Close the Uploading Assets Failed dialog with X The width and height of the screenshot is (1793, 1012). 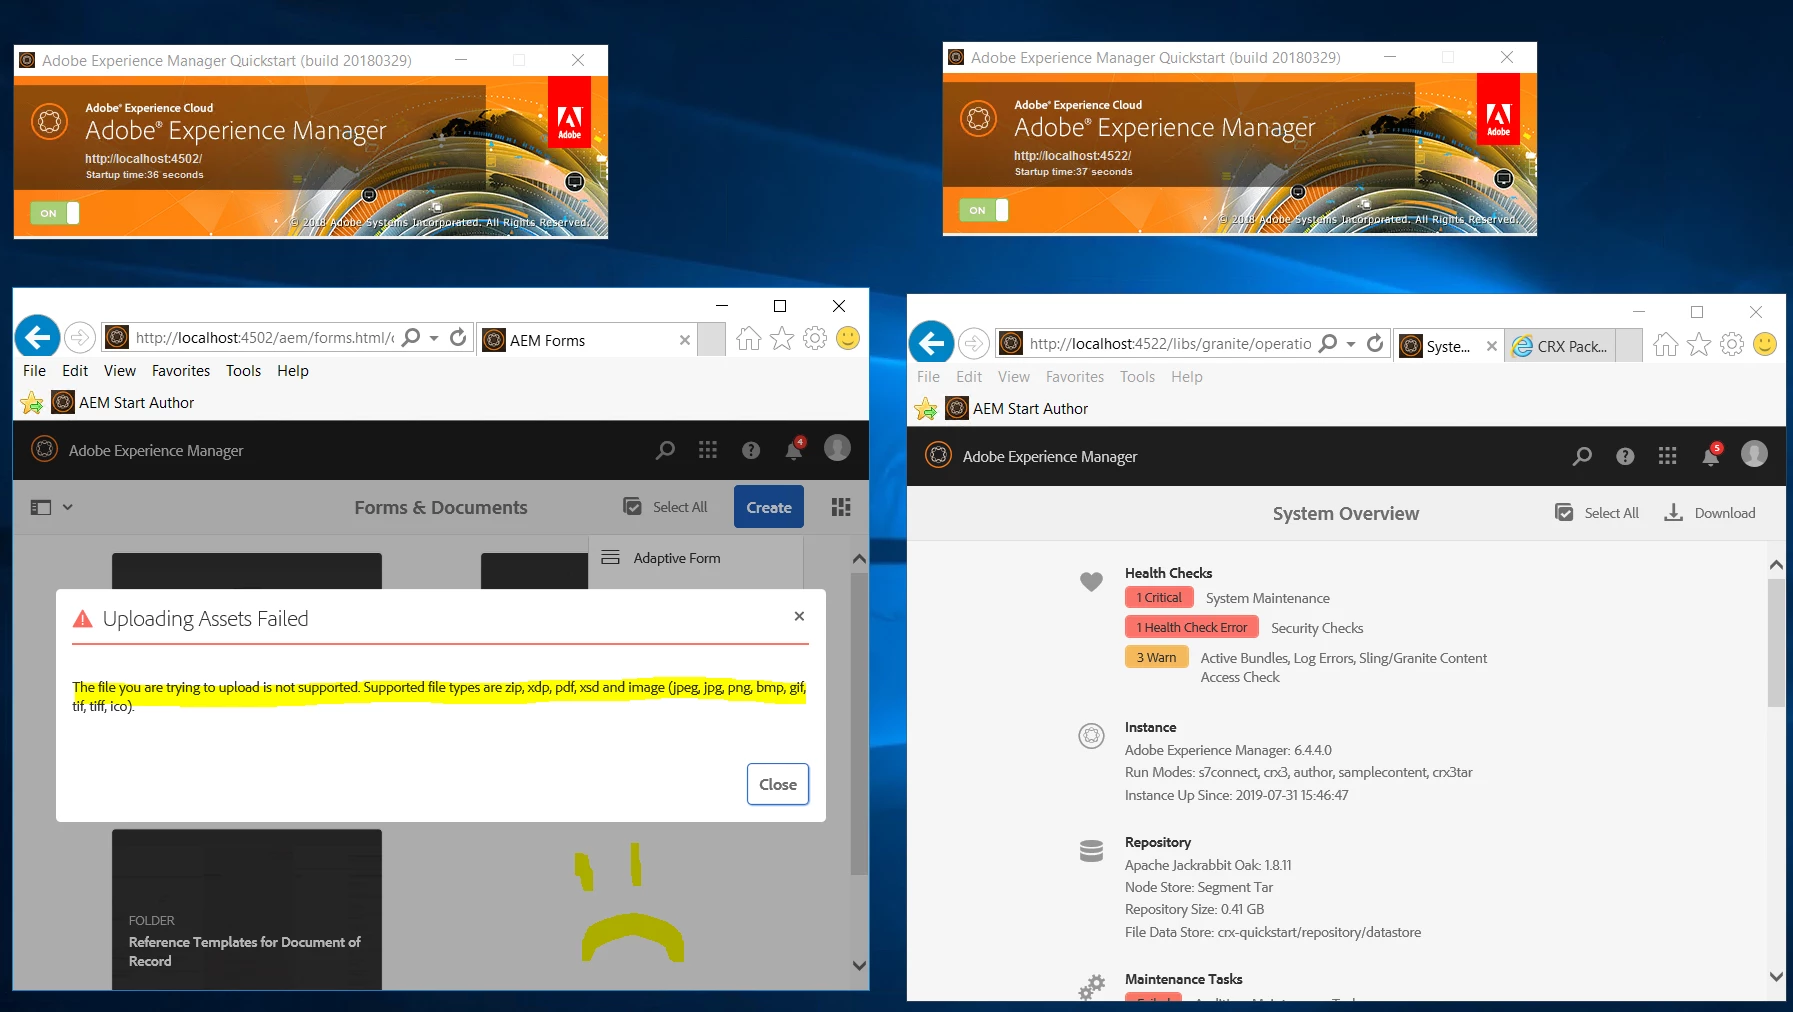tap(799, 616)
